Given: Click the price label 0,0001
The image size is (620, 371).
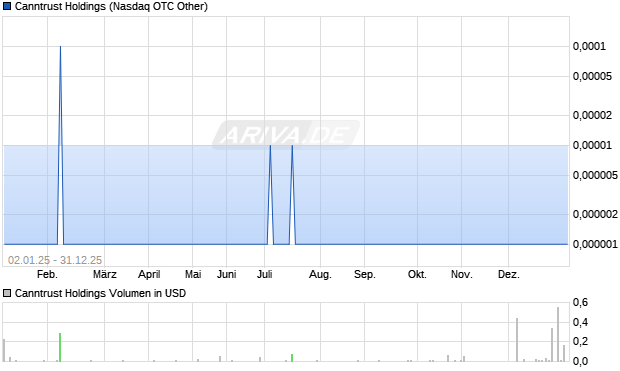Looking at the screenshot, I should (589, 46).
